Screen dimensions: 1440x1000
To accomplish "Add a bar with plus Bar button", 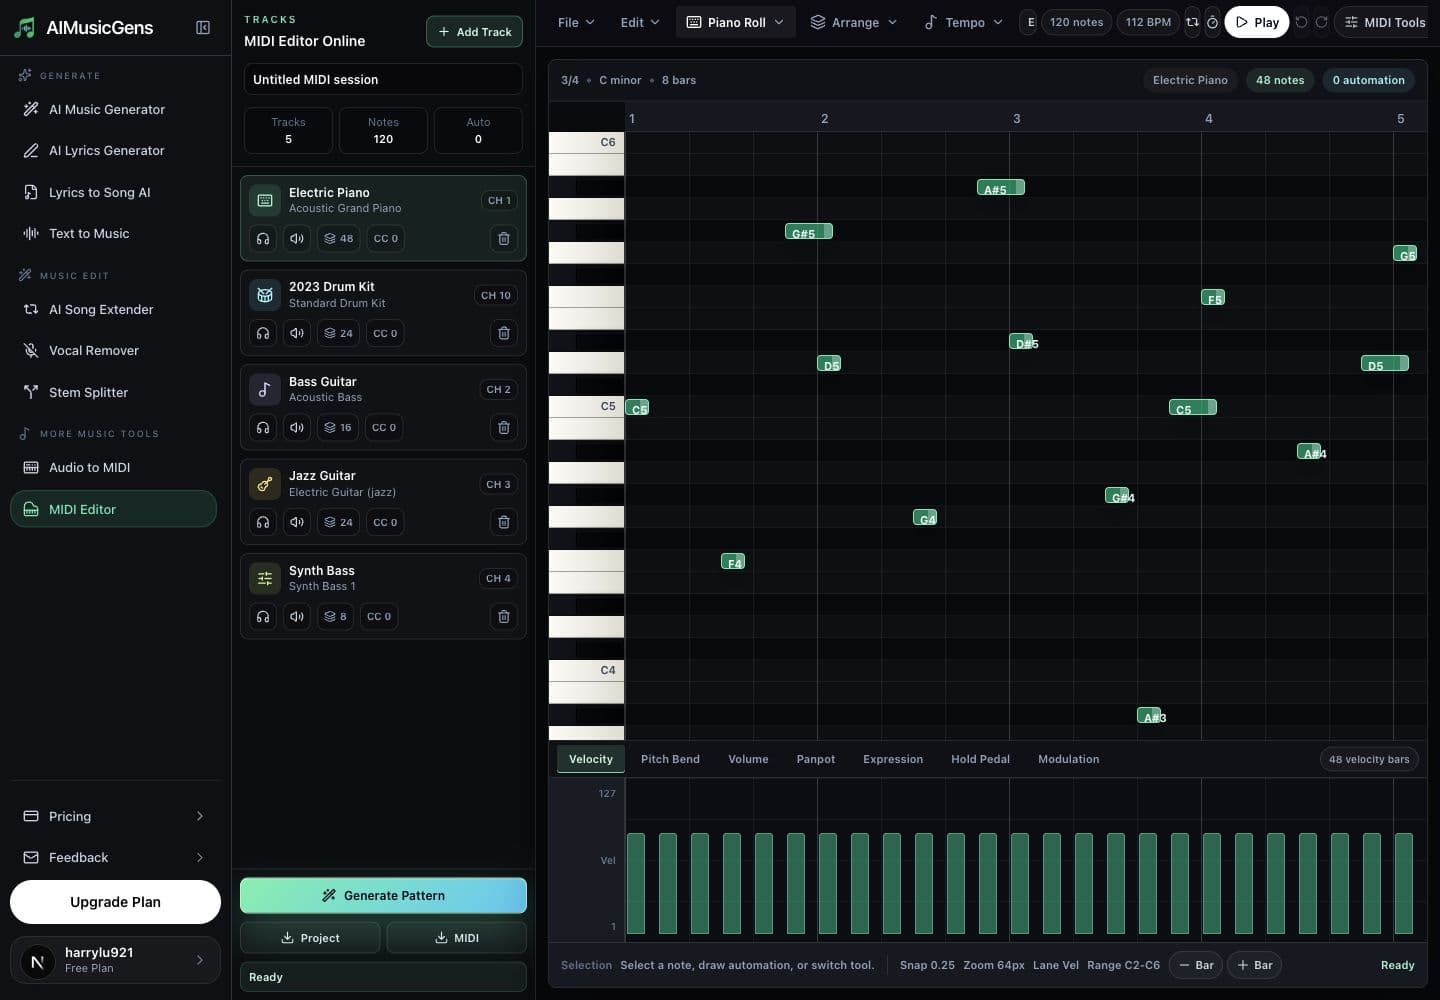I will coord(1255,965).
